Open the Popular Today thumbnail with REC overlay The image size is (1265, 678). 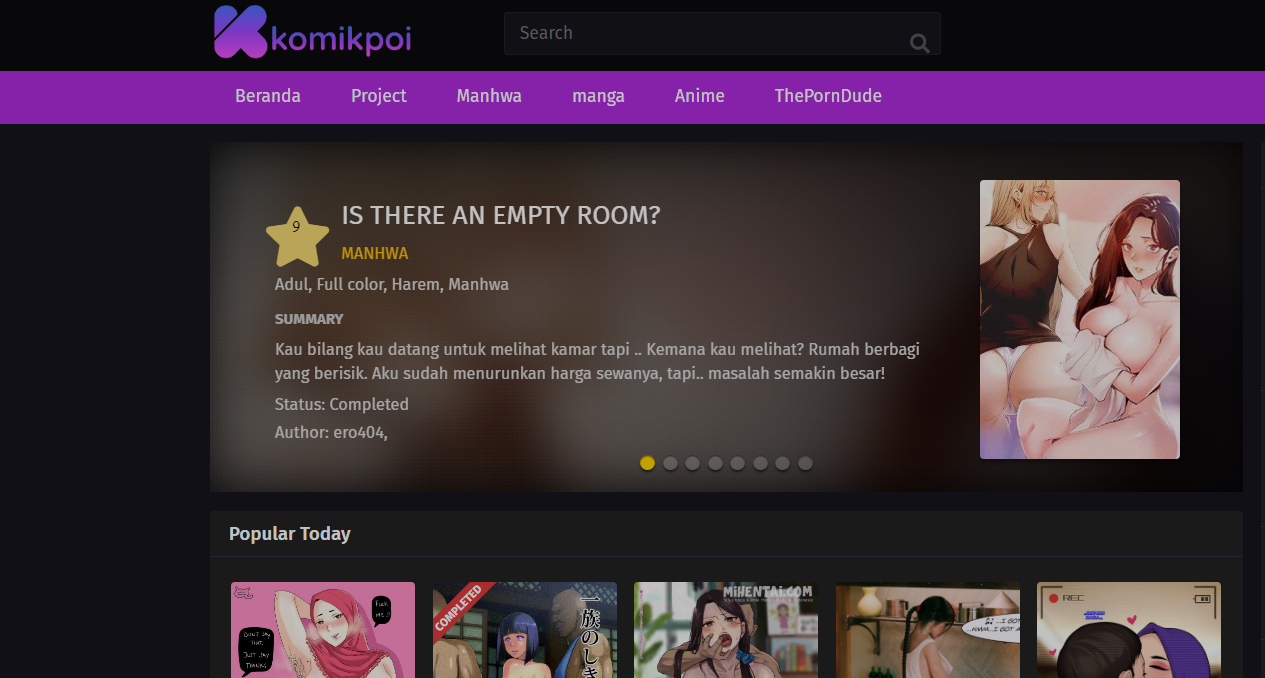click(x=1129, y=630)
